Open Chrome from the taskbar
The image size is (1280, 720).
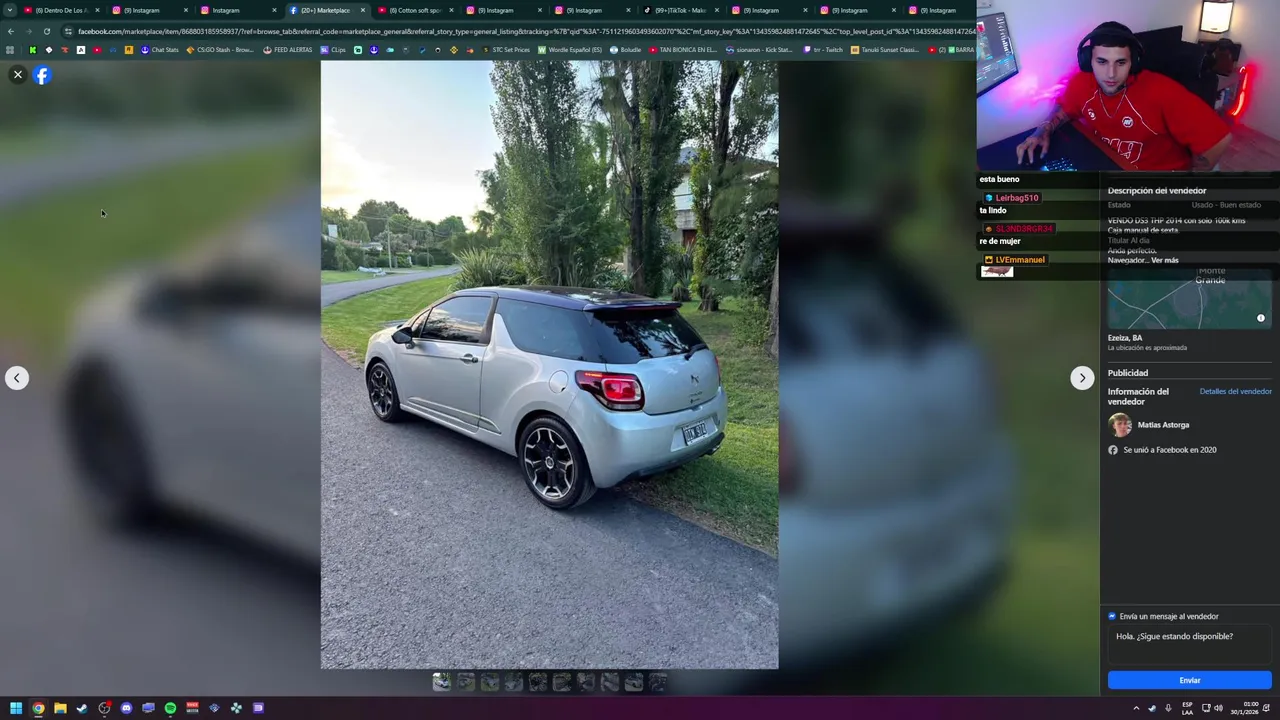point(38,708)
